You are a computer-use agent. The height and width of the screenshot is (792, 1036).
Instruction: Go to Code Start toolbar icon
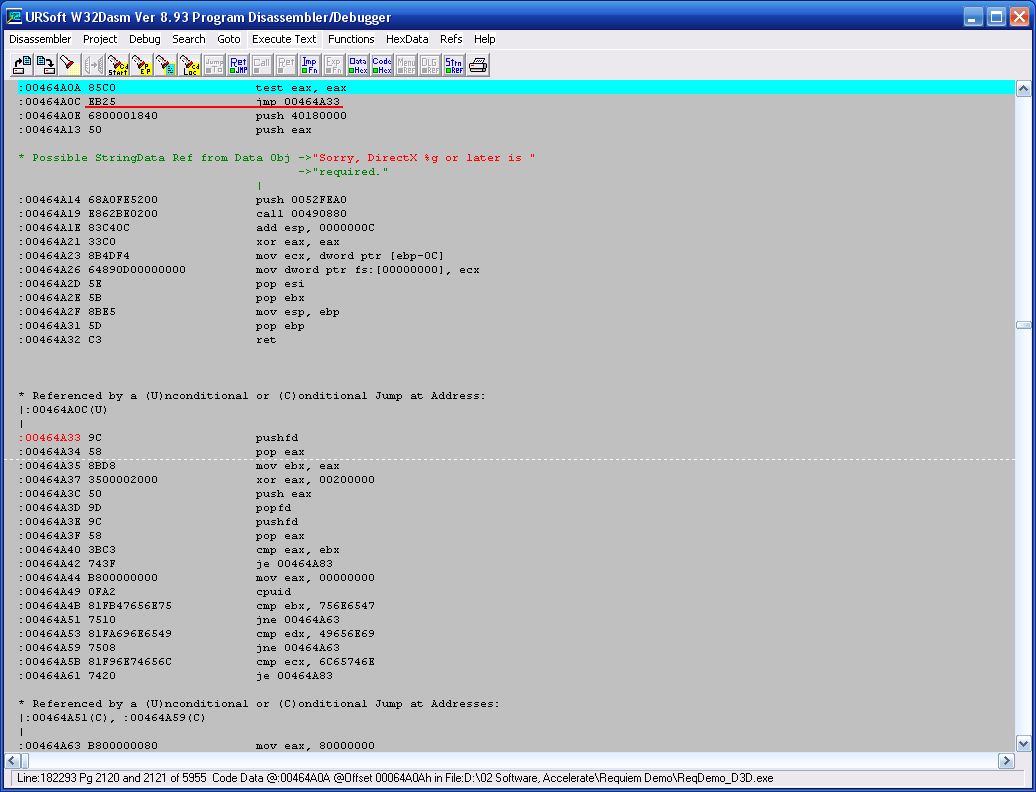coord(118,65)
